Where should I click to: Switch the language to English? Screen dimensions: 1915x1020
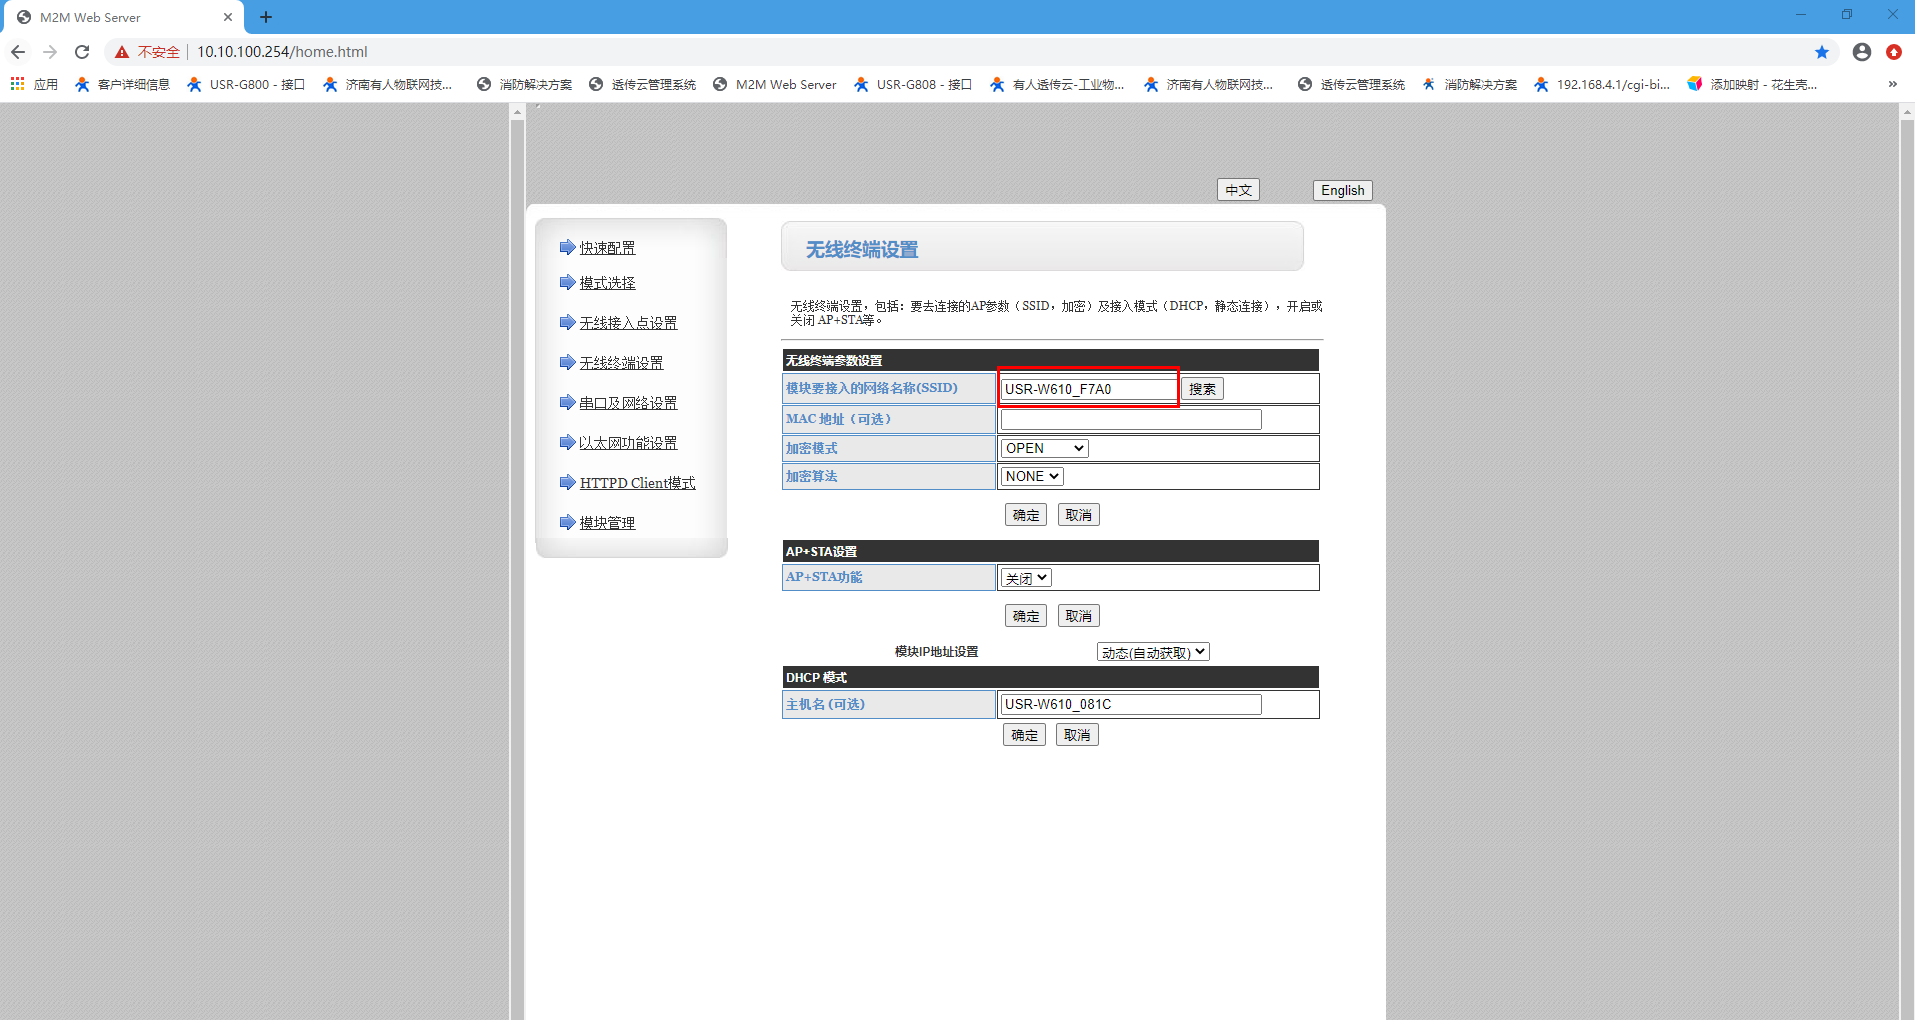1342,190
